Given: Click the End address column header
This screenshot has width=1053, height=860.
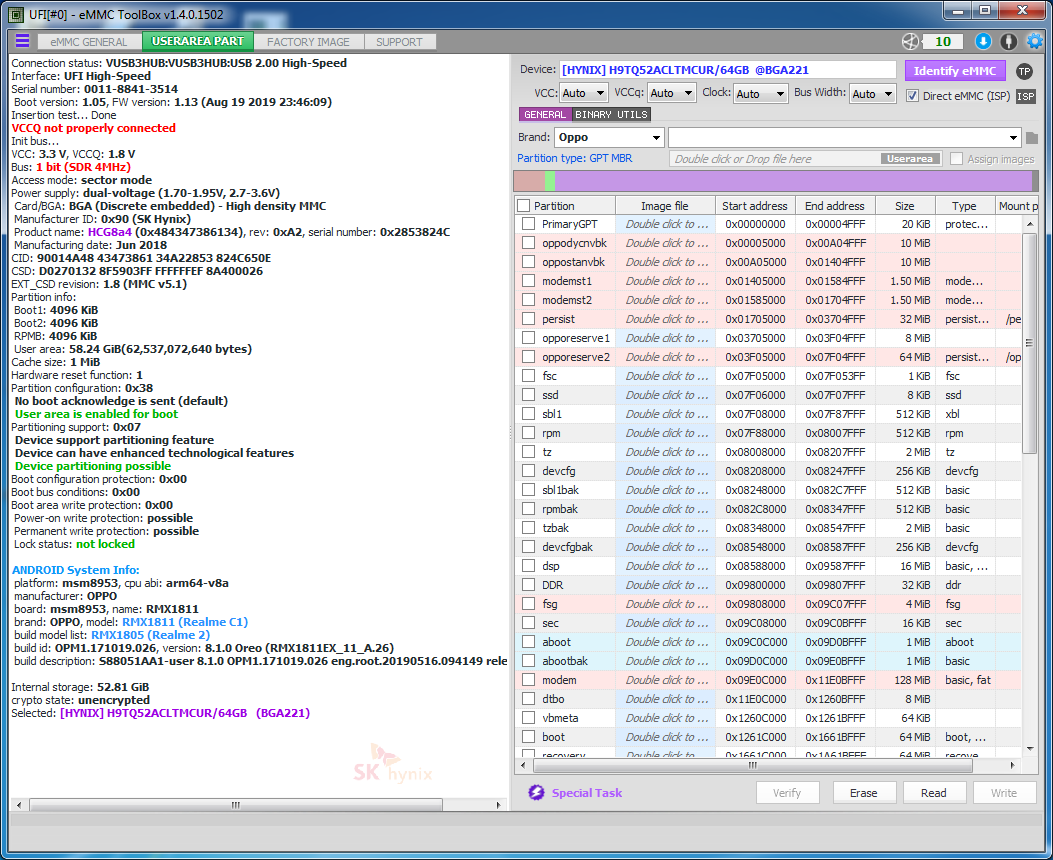Looking at the screenshot, I should [835, 205].
